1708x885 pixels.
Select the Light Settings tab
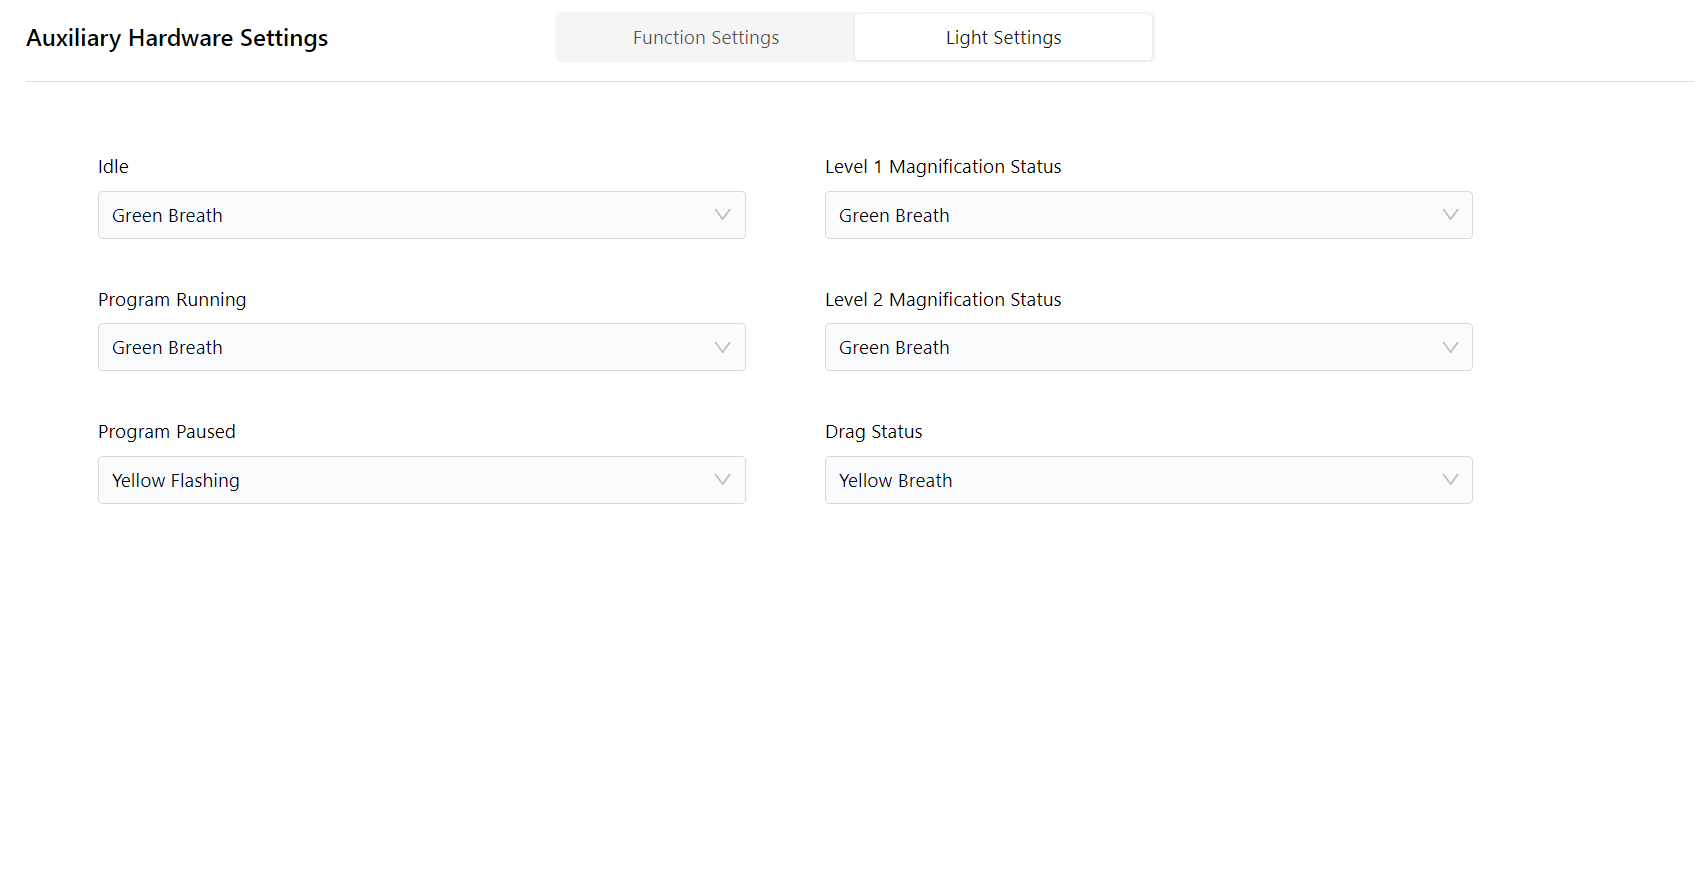pyautogui.click(x=1003, y=38)
